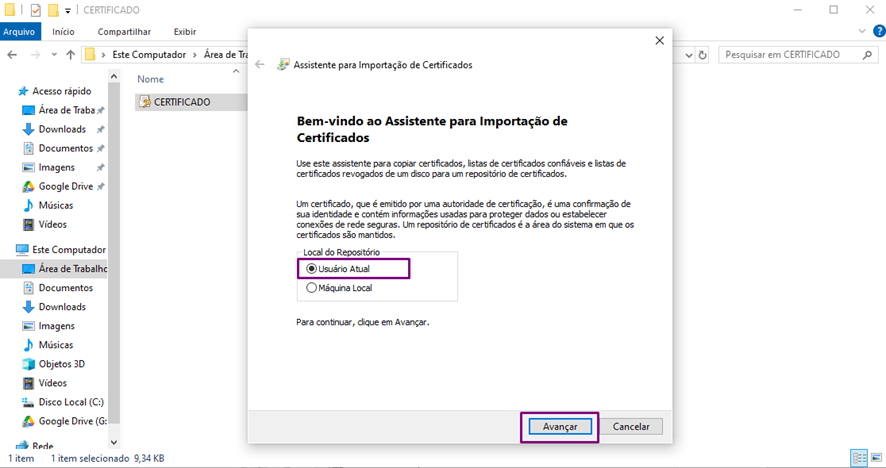The image size is (886, 468).
Task: Click the Pesquisar em CERTIFICADO search box
Action: pyautogui.click(x=791, y=55)
